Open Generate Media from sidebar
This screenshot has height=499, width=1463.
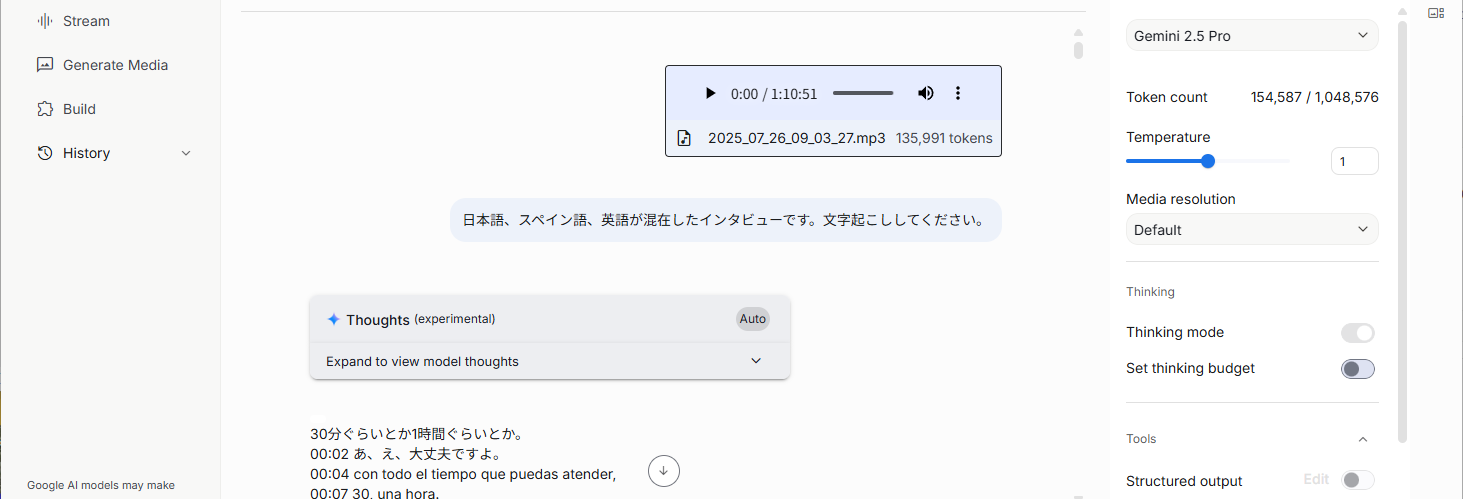coord(115,65)
